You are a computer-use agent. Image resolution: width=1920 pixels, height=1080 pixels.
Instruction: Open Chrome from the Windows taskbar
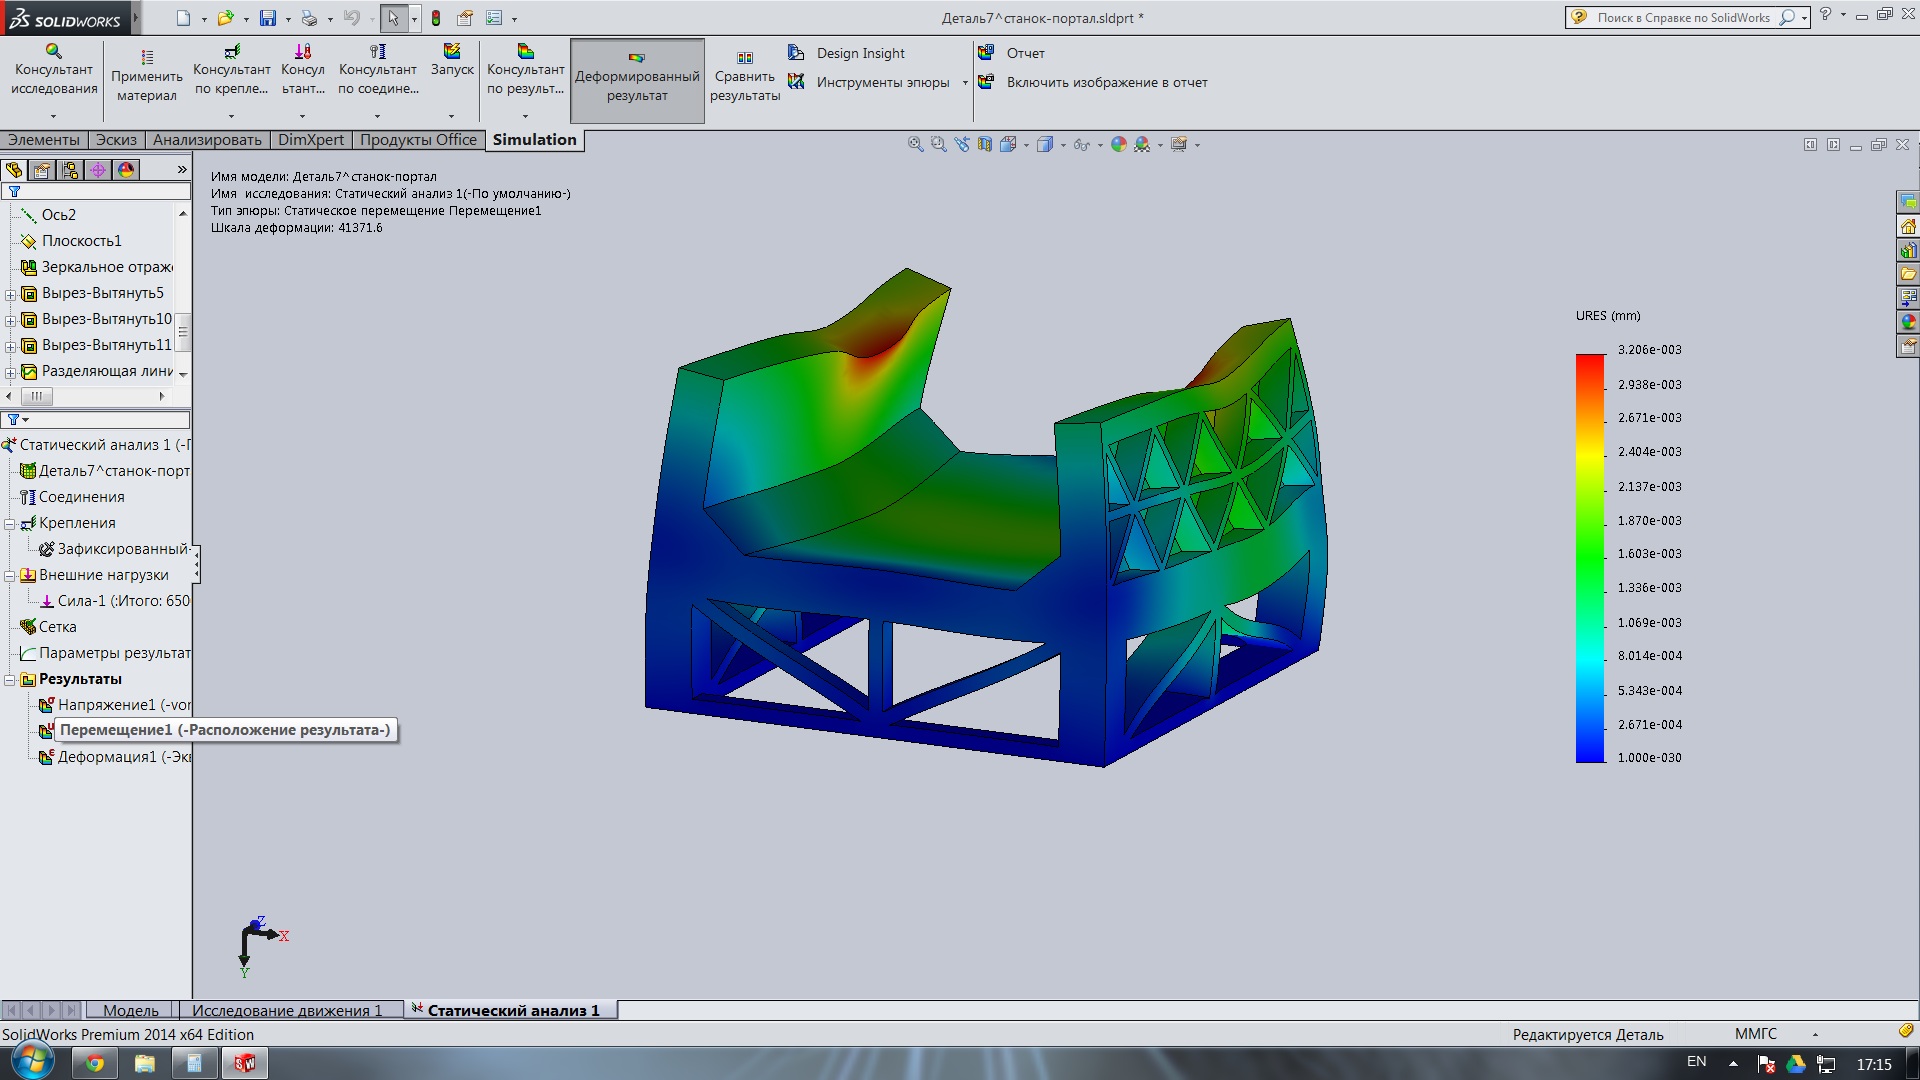click(x=95, y=1063)
